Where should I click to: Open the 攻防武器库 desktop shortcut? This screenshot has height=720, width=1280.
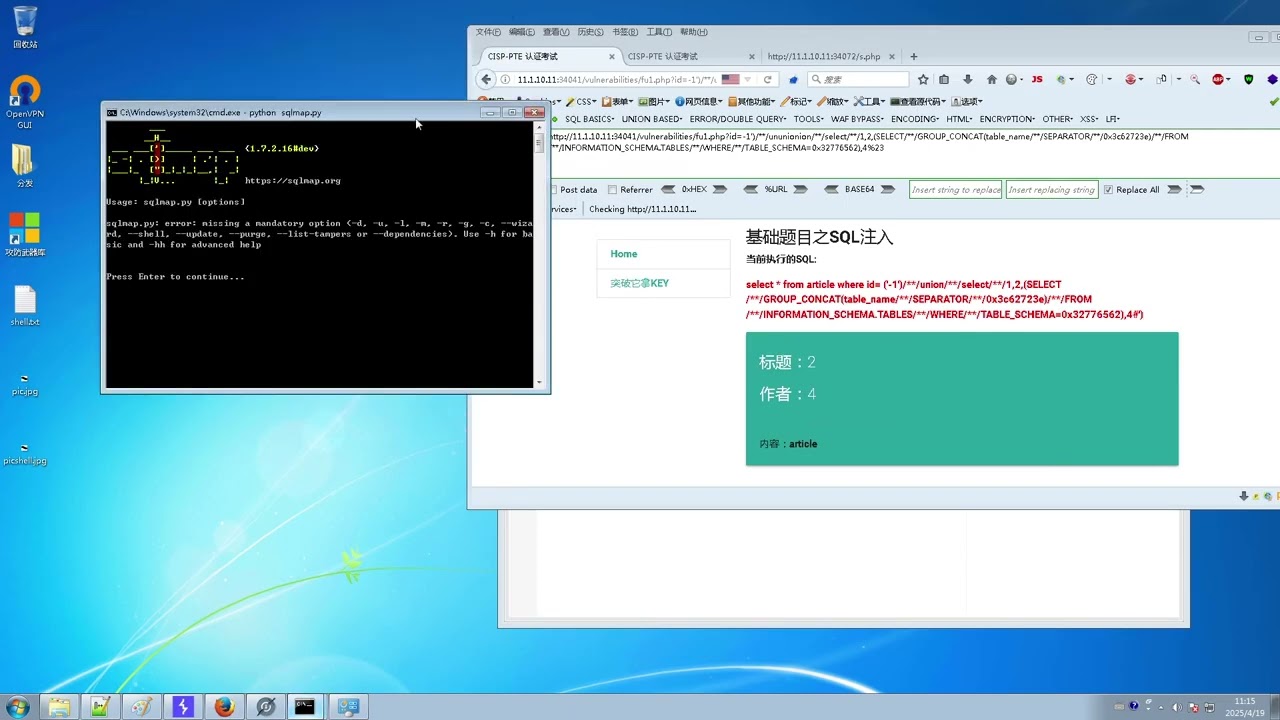point(25,235)
